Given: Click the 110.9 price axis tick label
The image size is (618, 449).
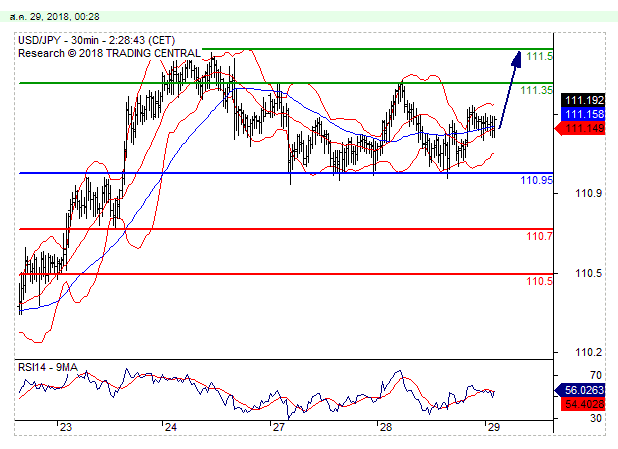Looking at the screenshot, I should 588,193.
